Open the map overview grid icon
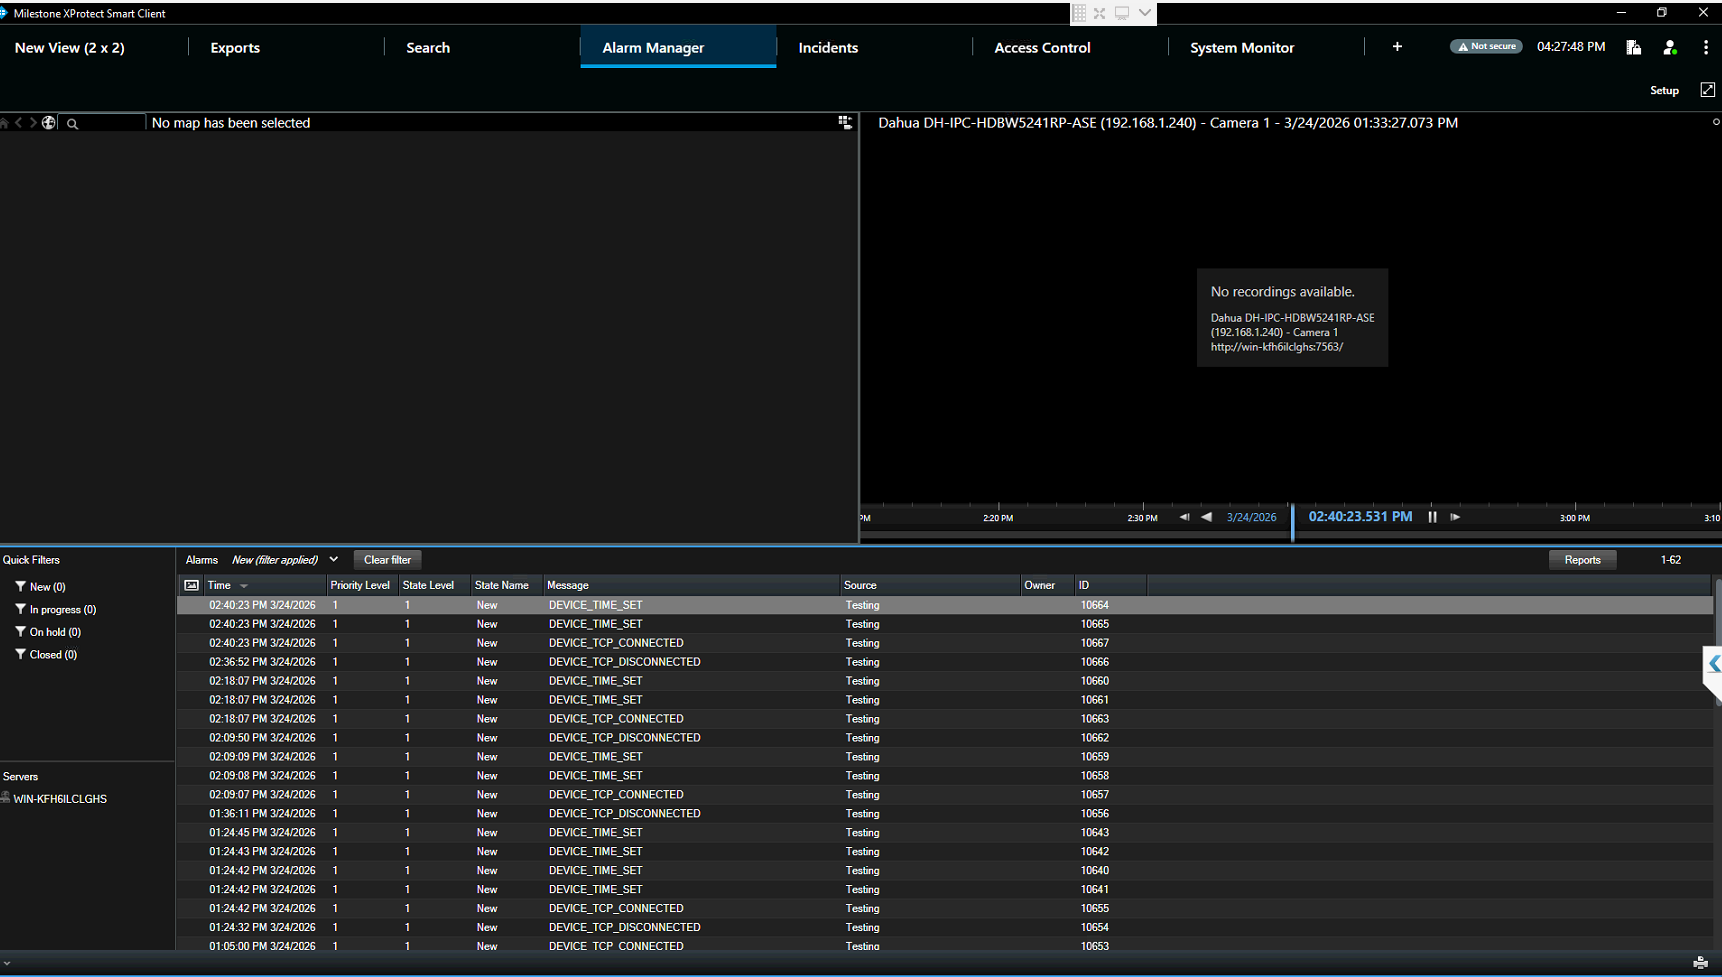Screen dimensions: 1722x977 click(845, 122)
